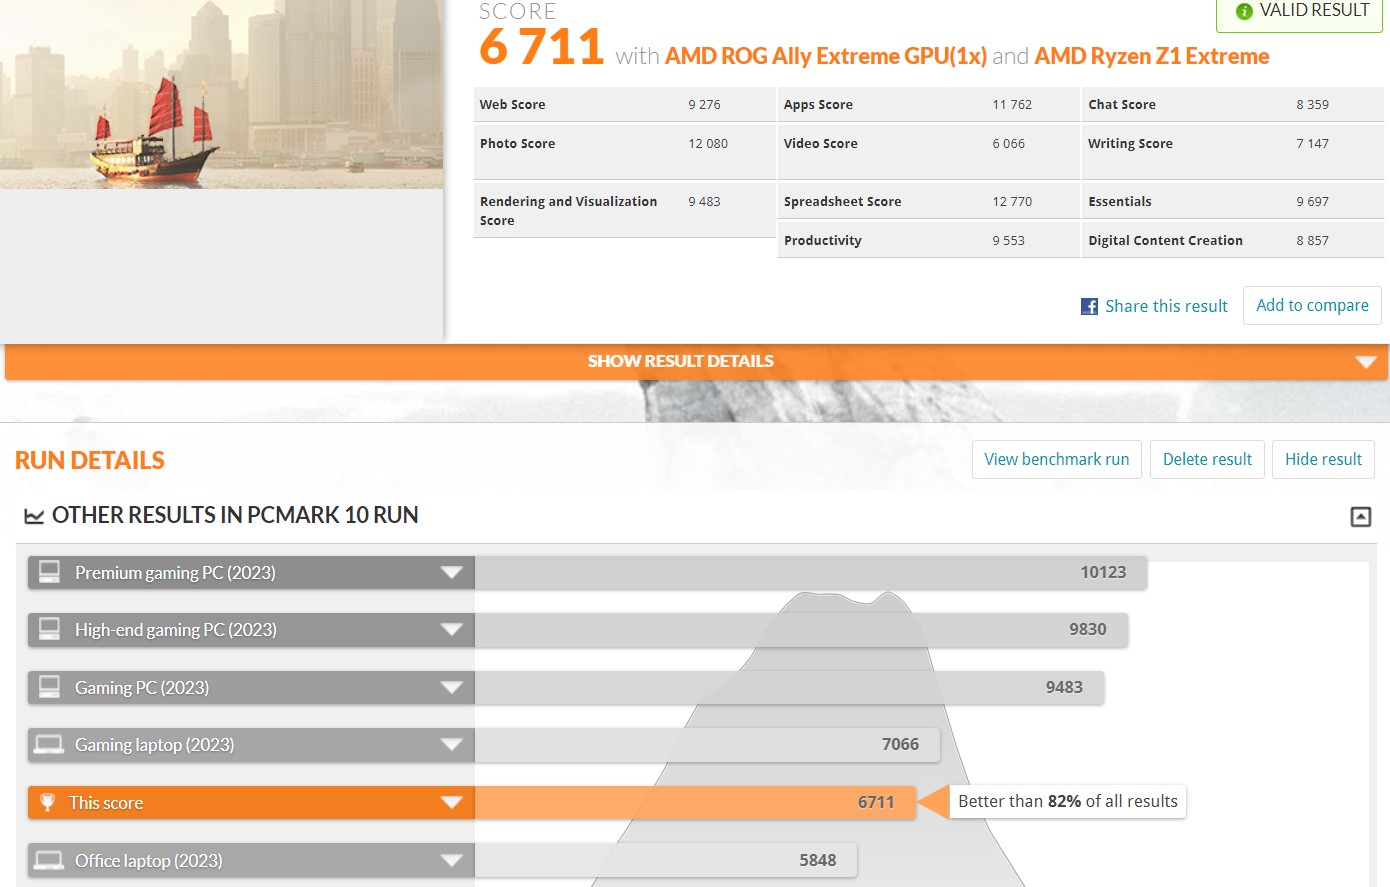This screenshot has width=1390, height=887.
Task: Click the desktop icon for Premium gaming PC
Action: click(x=49, y=572)
